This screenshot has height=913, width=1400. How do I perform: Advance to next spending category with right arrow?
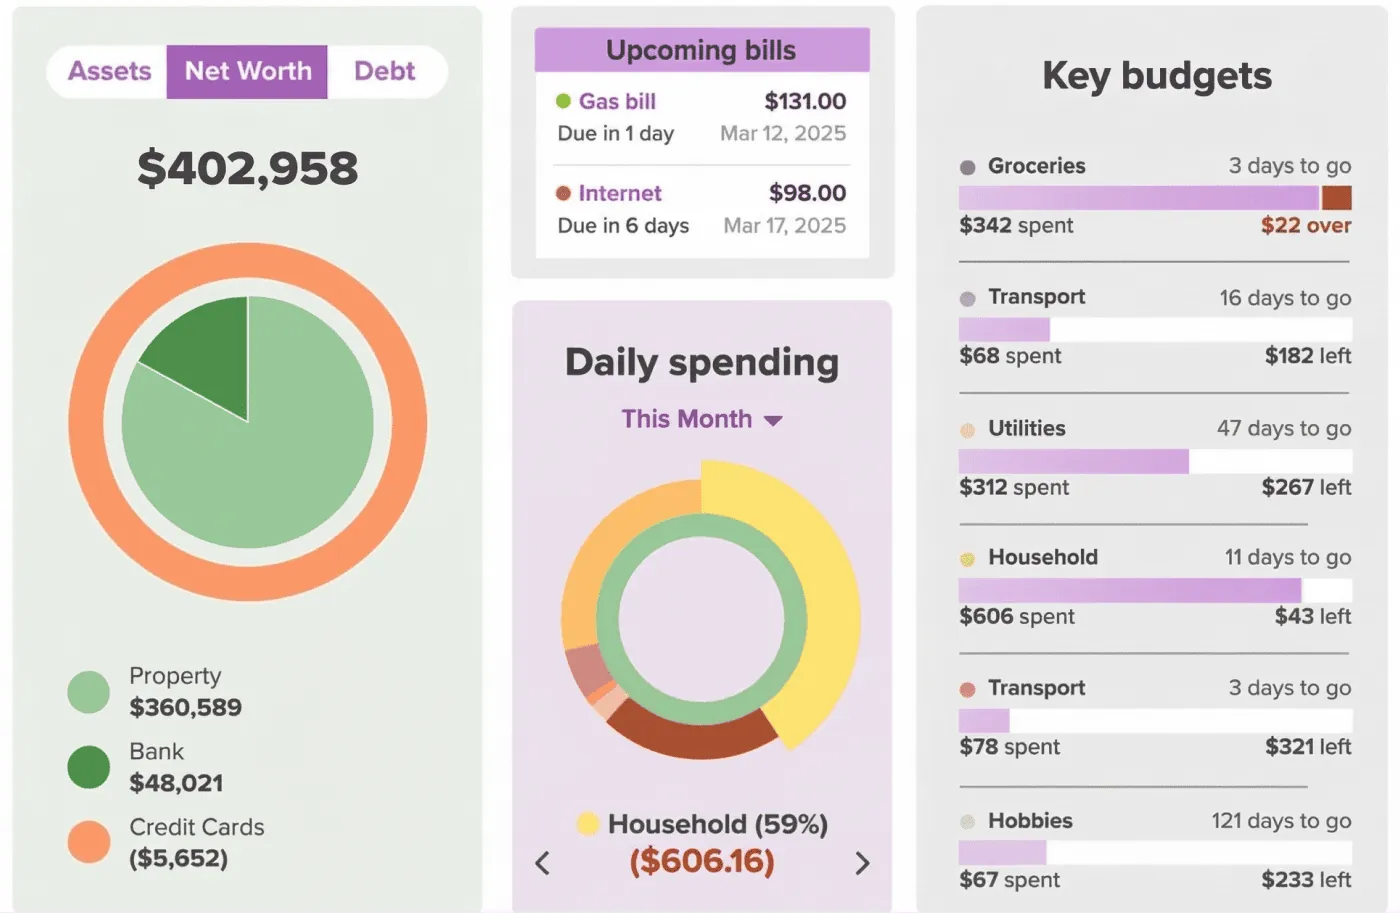click(861, 862)
